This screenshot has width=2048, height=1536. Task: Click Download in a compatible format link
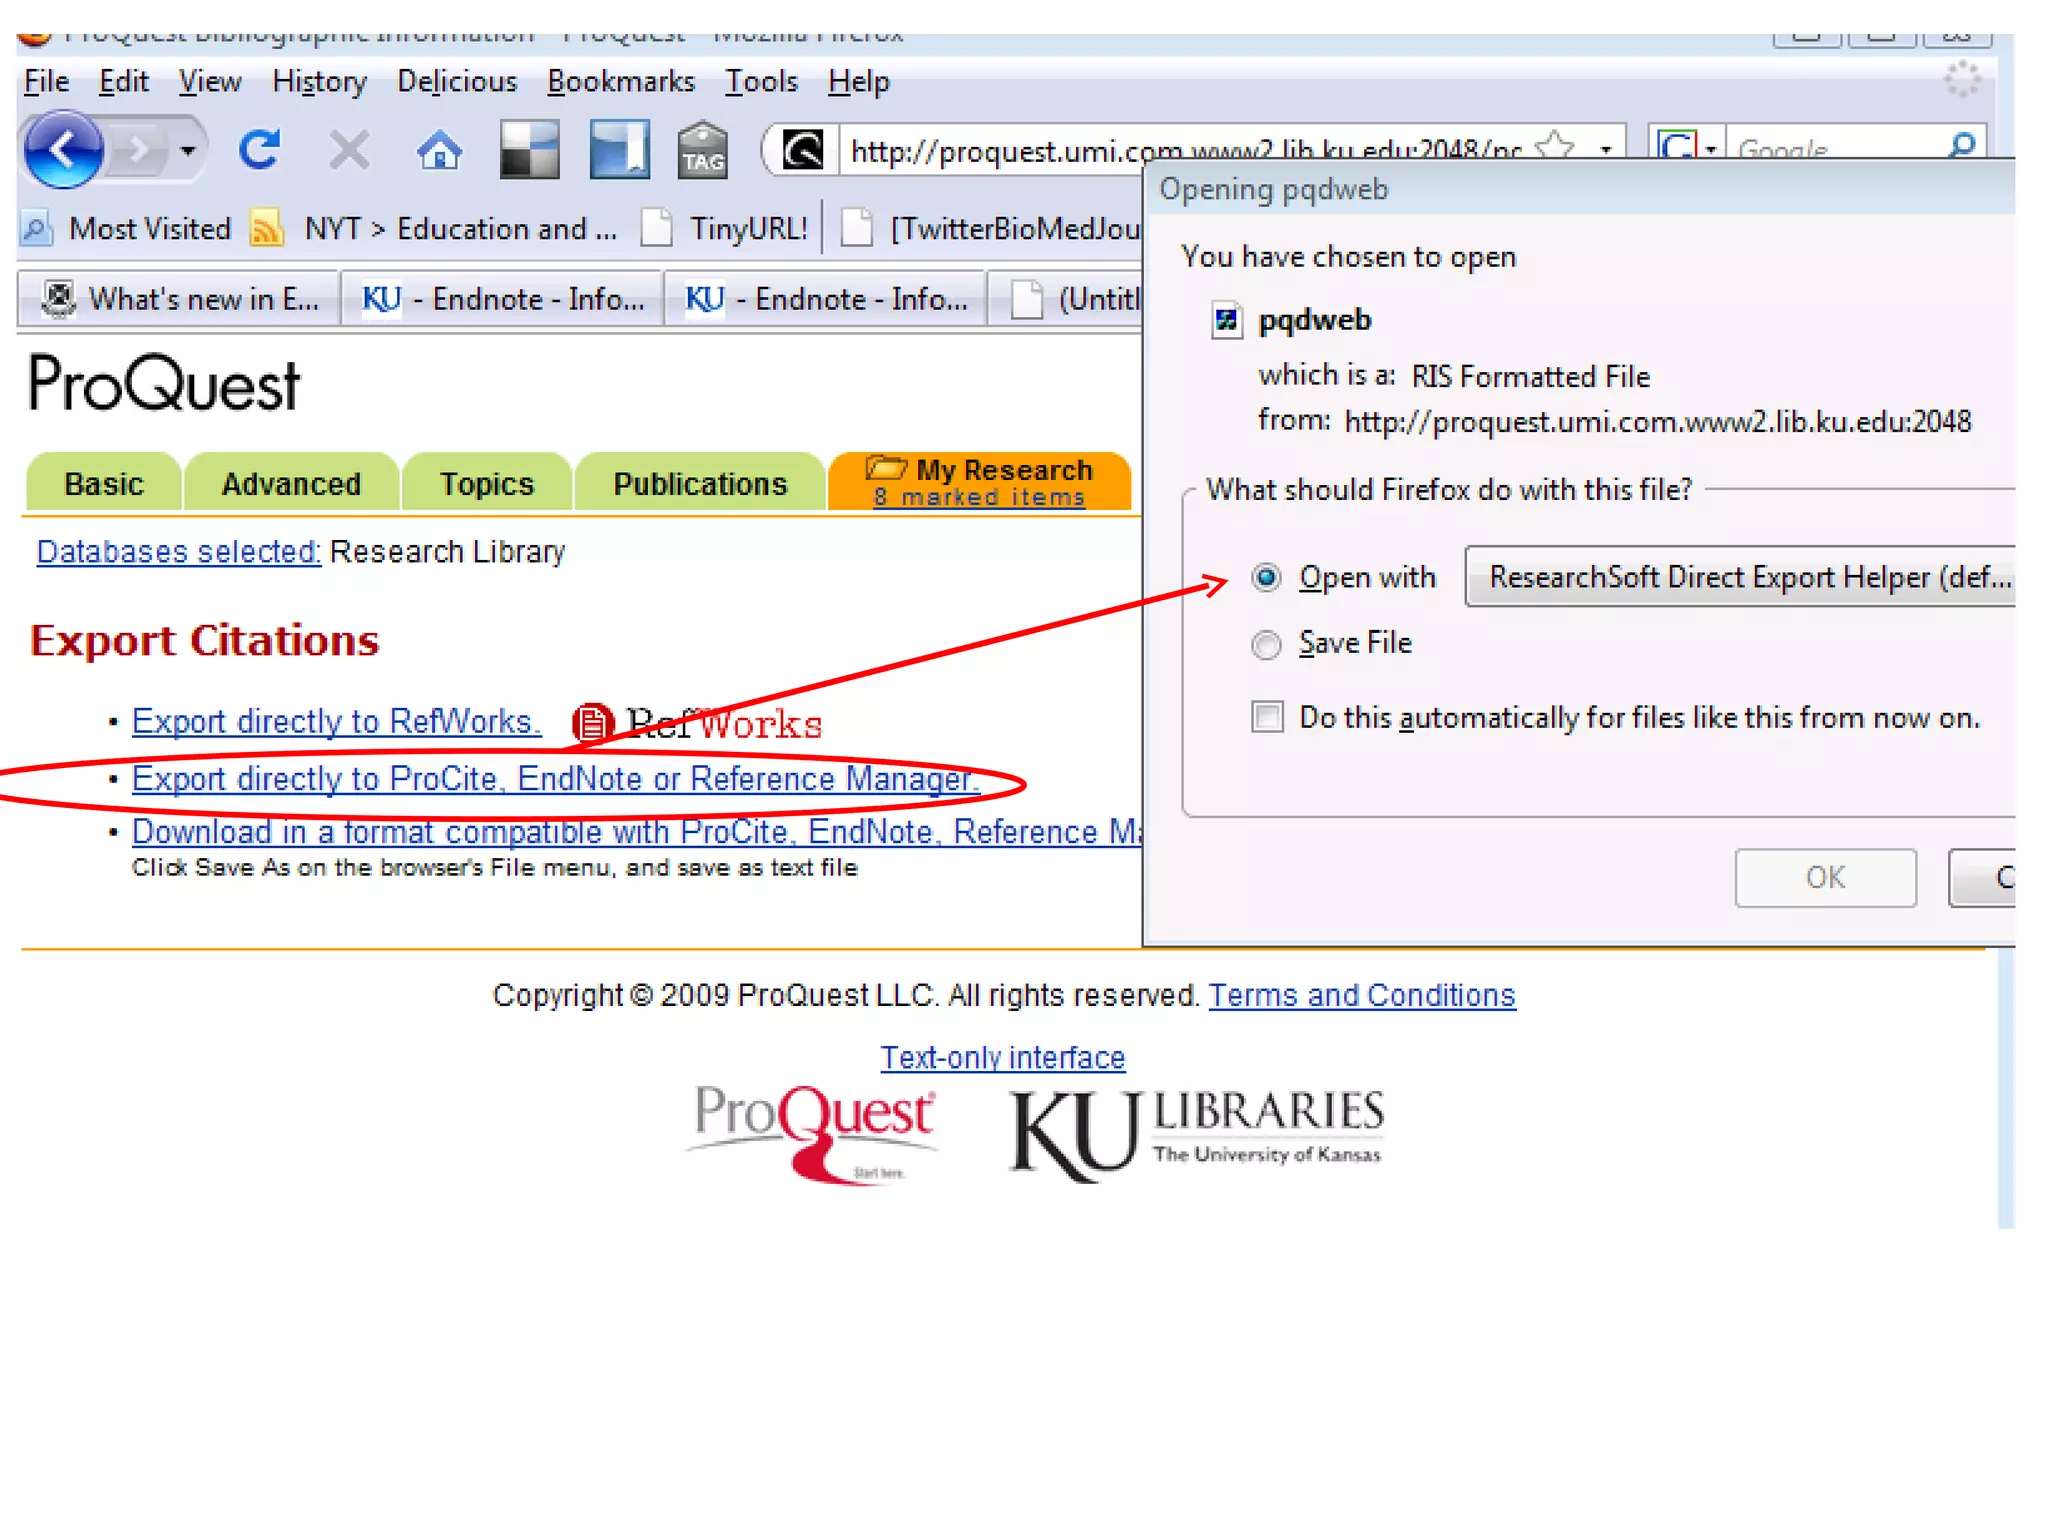(x=636, y=832)
